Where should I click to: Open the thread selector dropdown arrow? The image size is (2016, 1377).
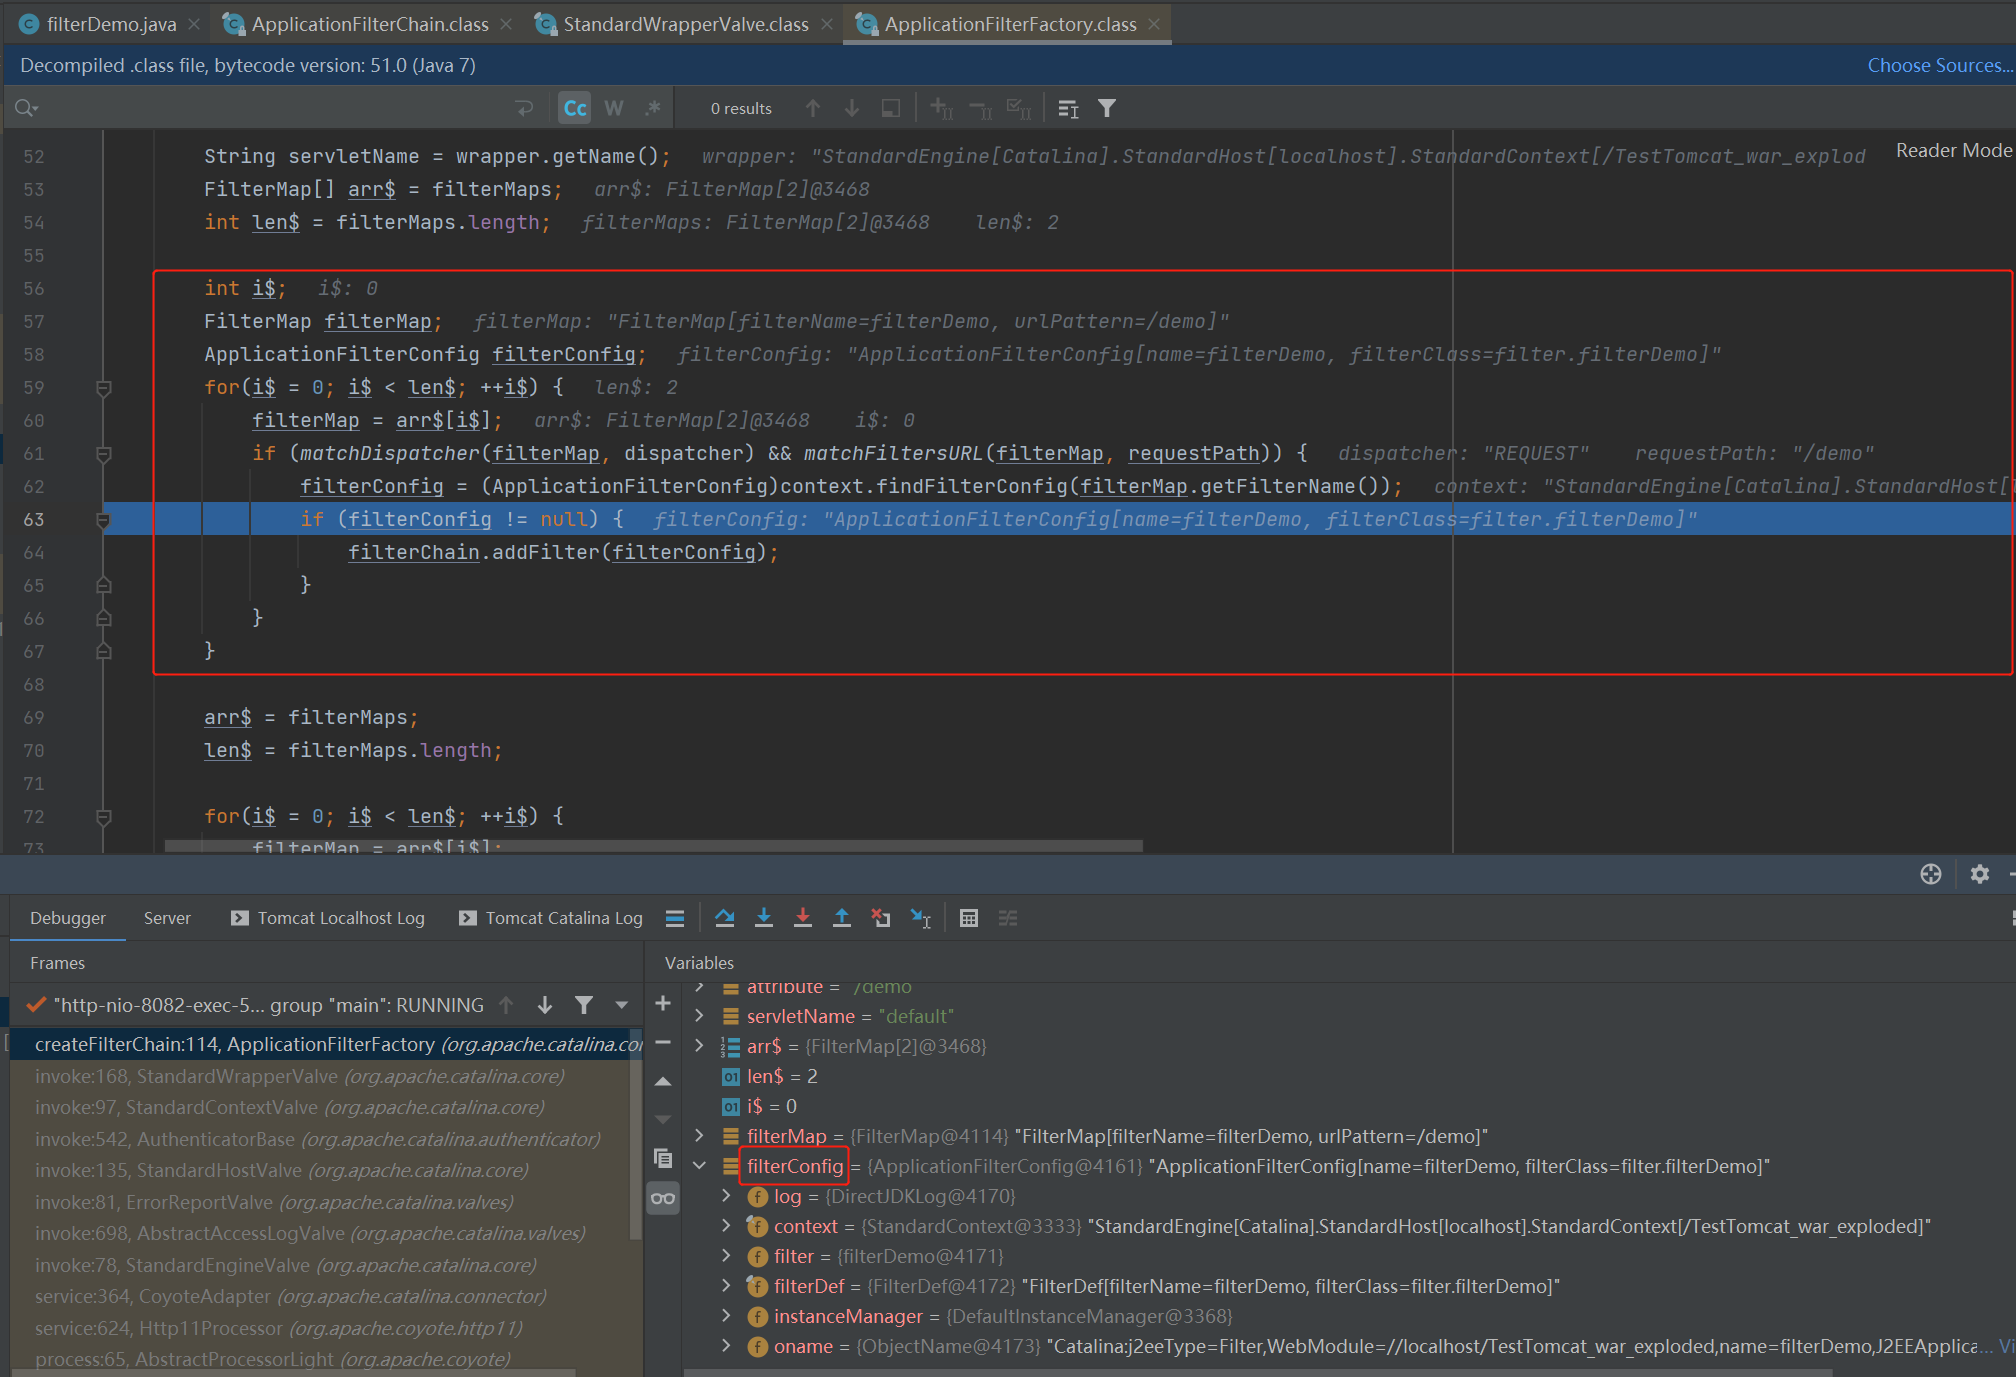coord(622,1005)
